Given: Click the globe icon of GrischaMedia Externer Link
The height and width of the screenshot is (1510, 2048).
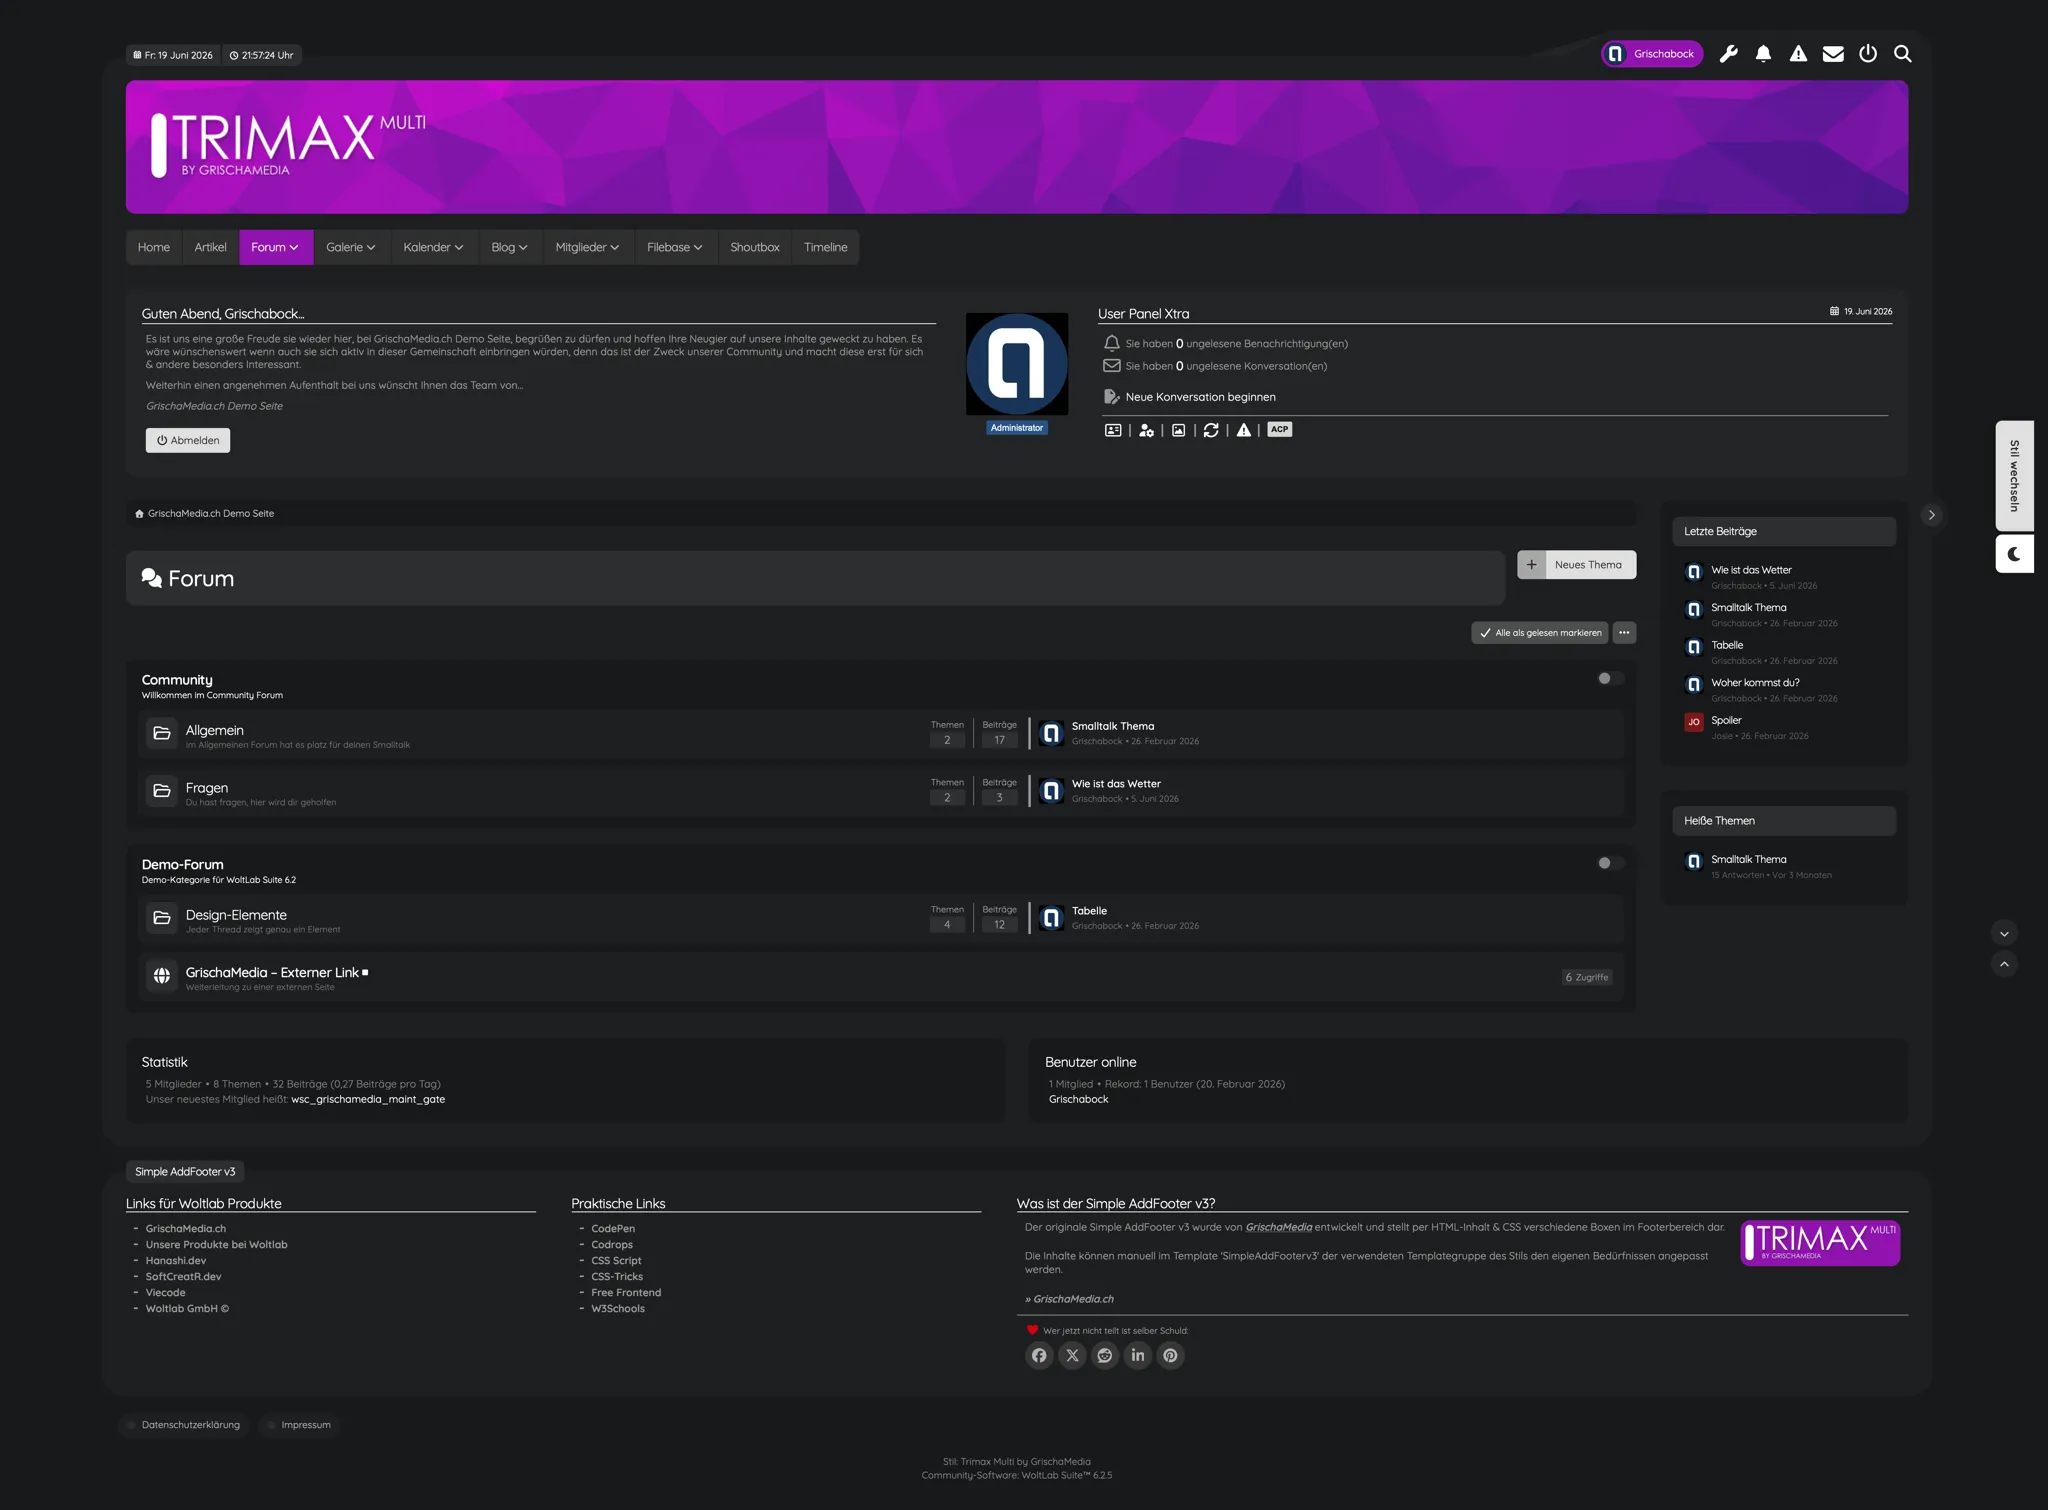Looking at the screenshot, I should [x=162, y=976].
